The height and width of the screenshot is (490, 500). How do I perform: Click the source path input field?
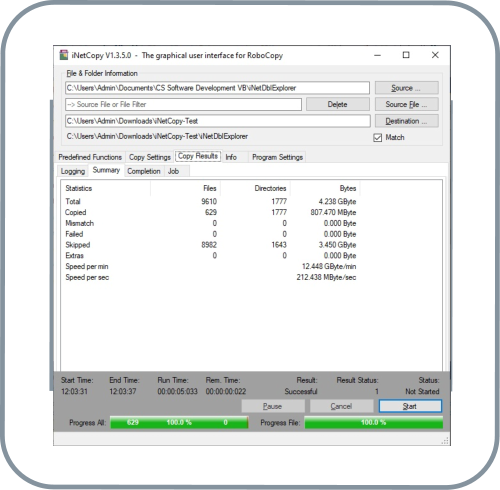[217, 88]
